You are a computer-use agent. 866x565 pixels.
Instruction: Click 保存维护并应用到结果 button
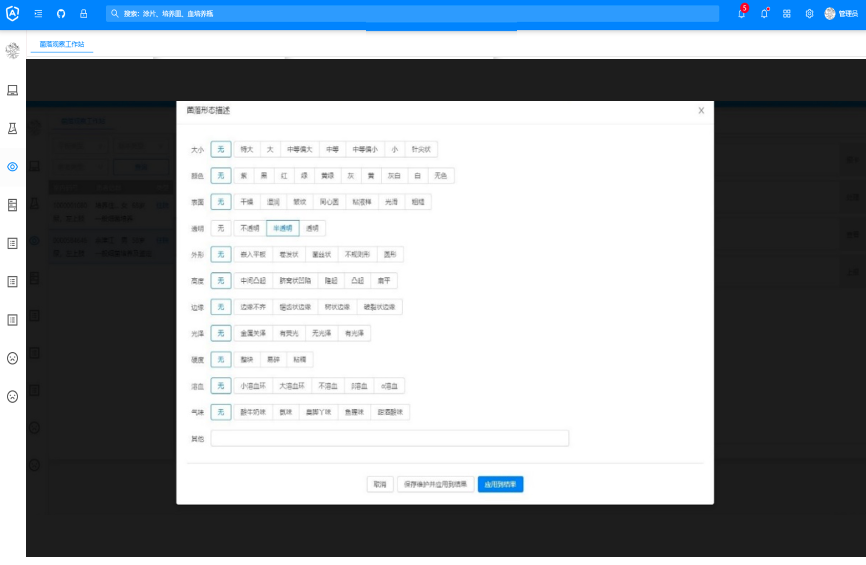[x=434, y=484]
